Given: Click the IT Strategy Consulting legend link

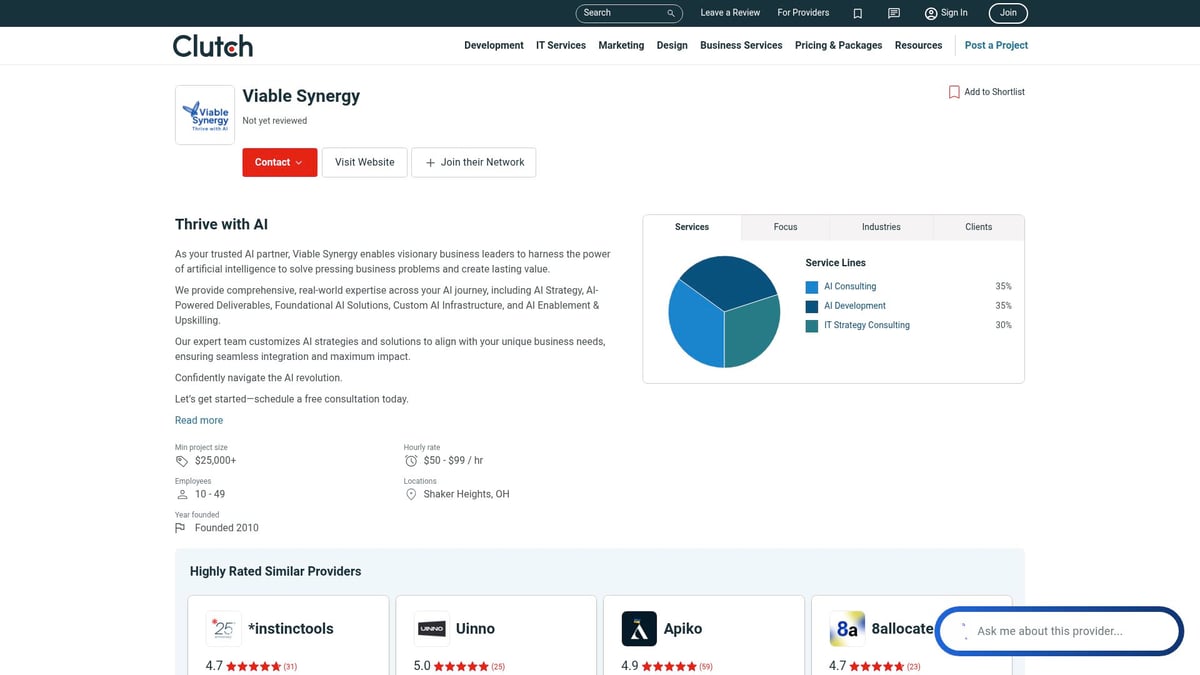Looking at the screenshot, I should [x=867, y=325].
